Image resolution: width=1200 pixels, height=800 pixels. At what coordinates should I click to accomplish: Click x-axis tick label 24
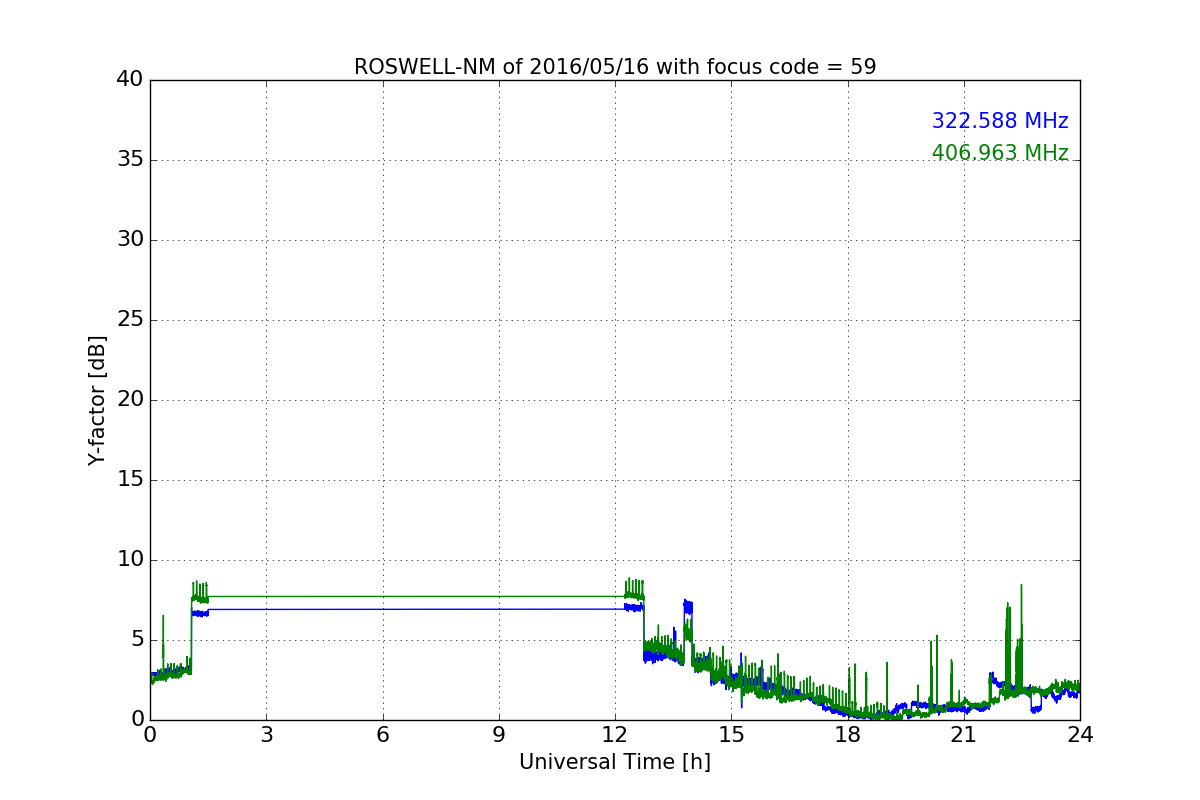(1080, 735)
